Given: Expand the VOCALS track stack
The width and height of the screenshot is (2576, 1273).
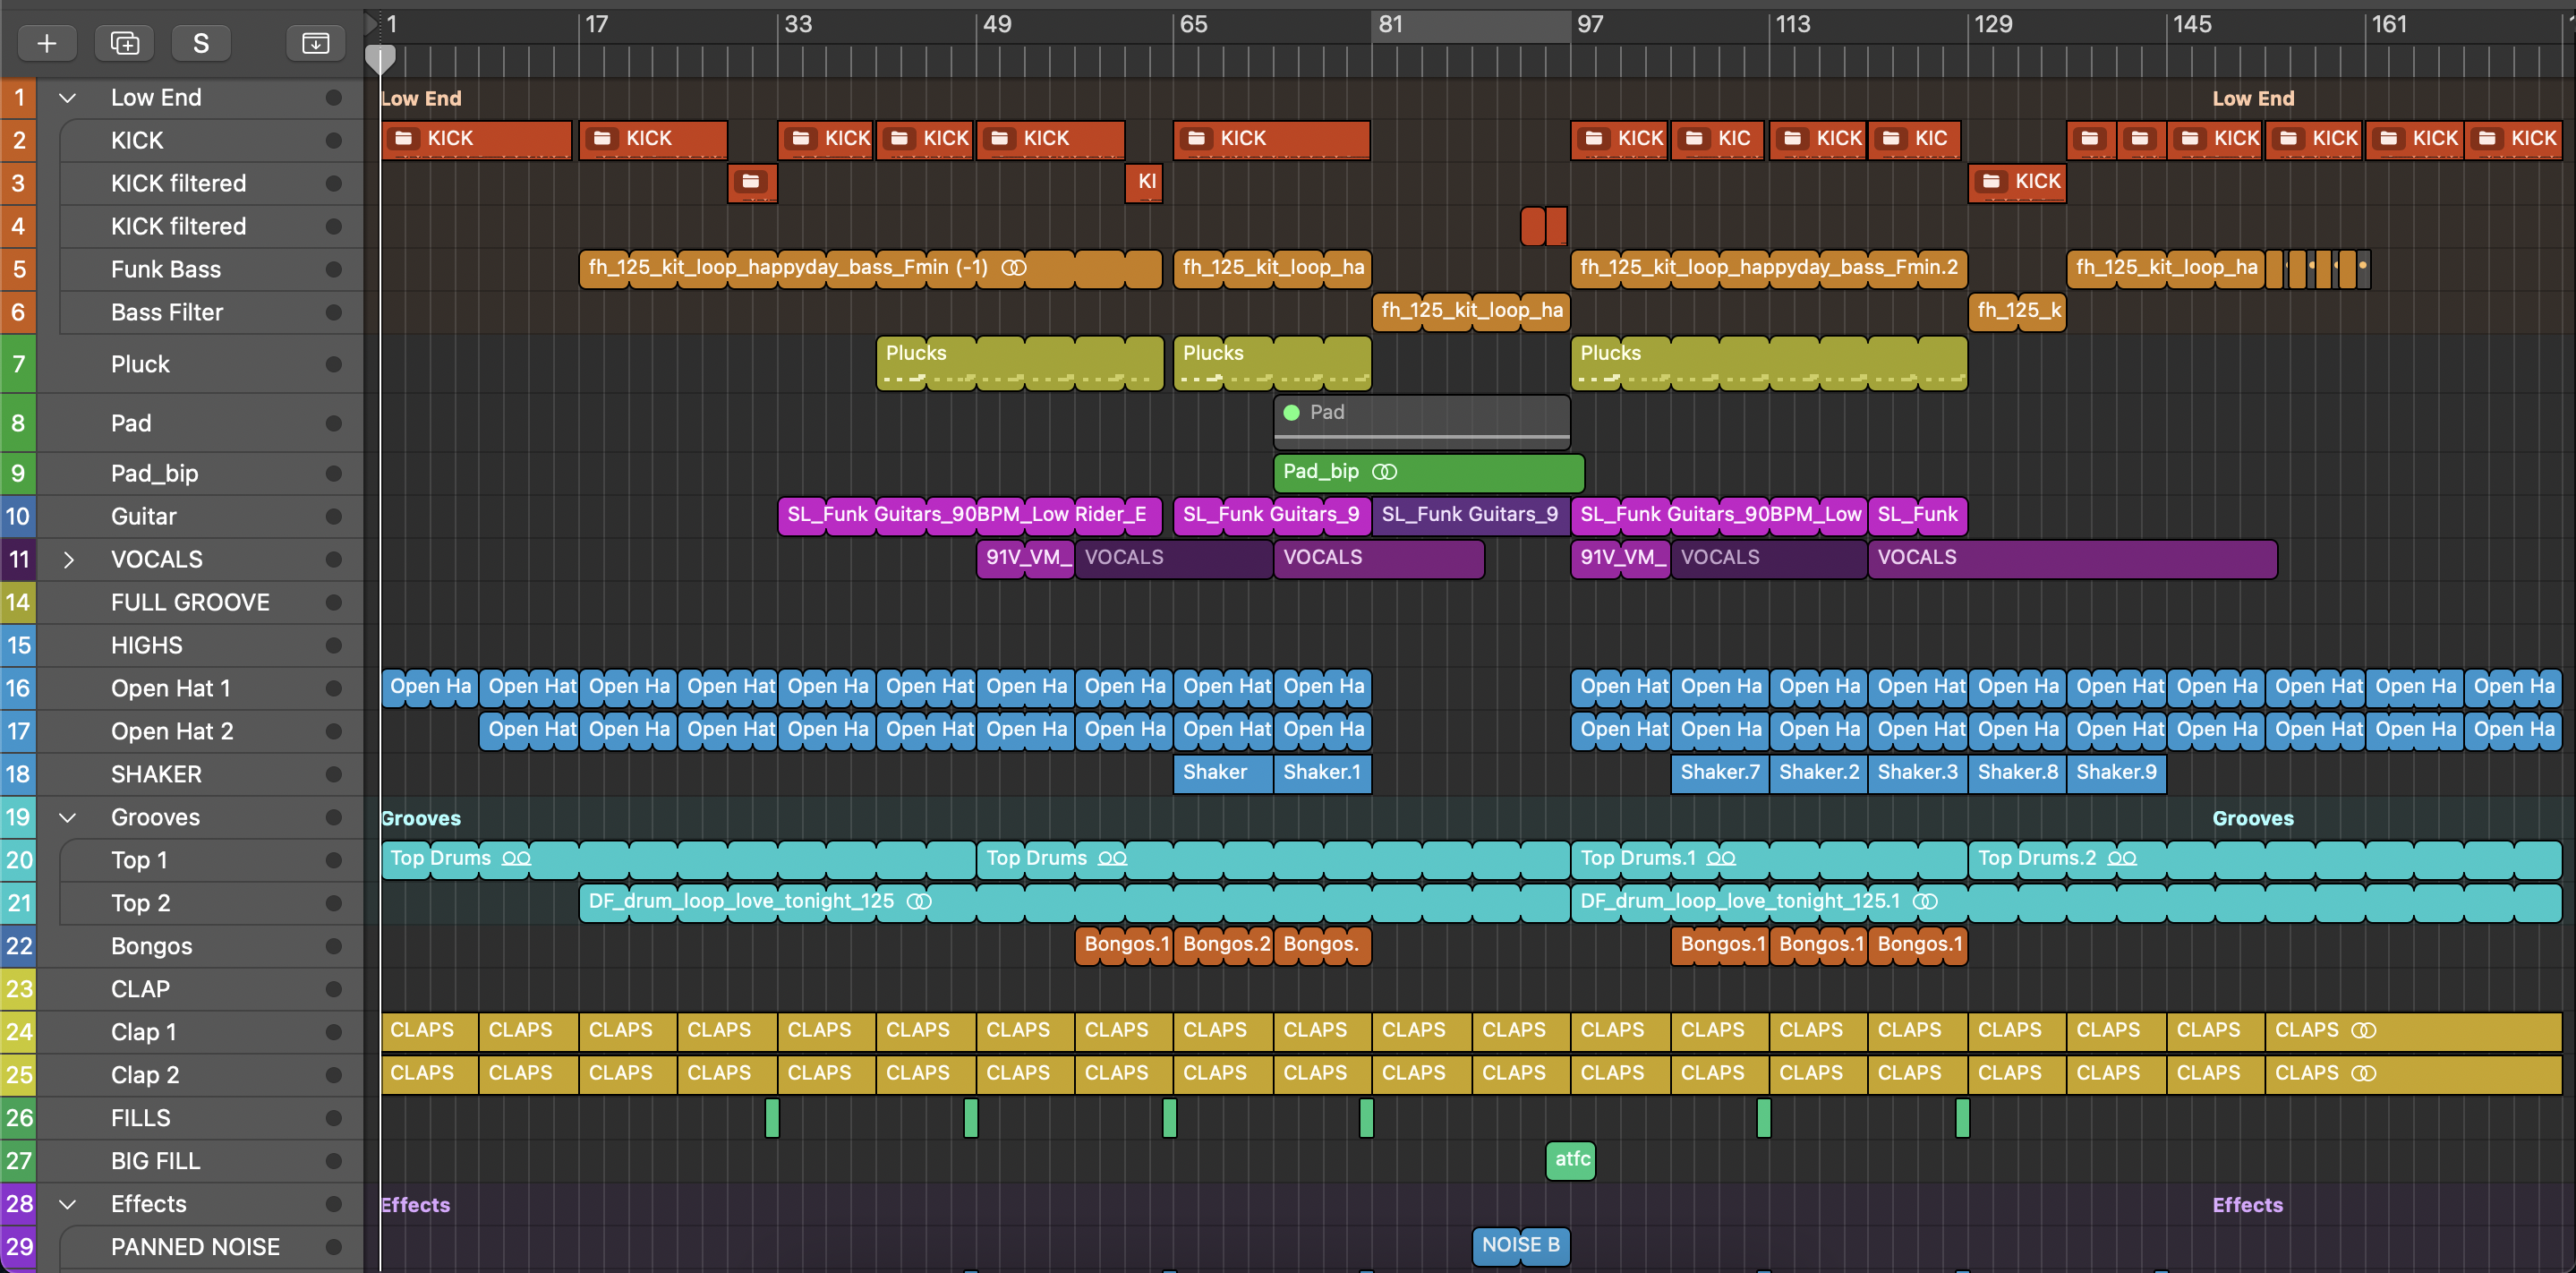Looking at the screenshot, I should (68, 559).
